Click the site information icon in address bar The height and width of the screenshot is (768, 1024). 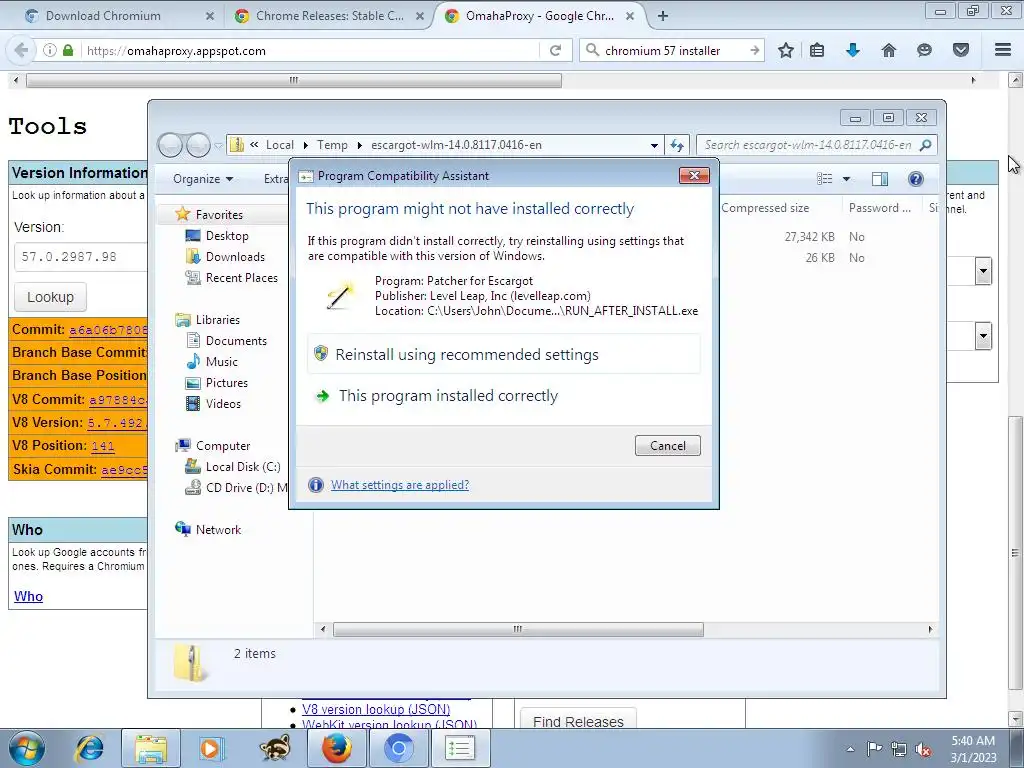click(50, 50)
